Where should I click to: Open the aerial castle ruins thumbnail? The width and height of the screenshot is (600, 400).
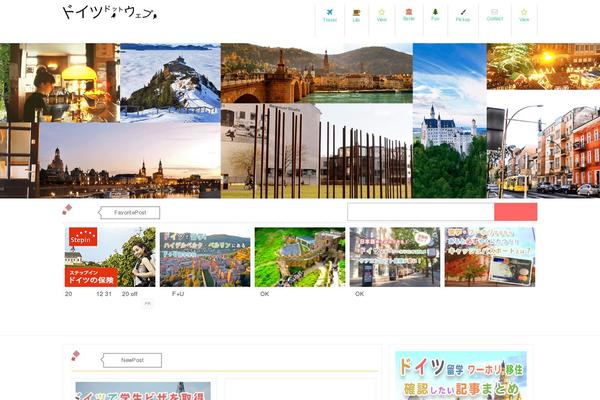pyautogui.click(x=300, y=257)
